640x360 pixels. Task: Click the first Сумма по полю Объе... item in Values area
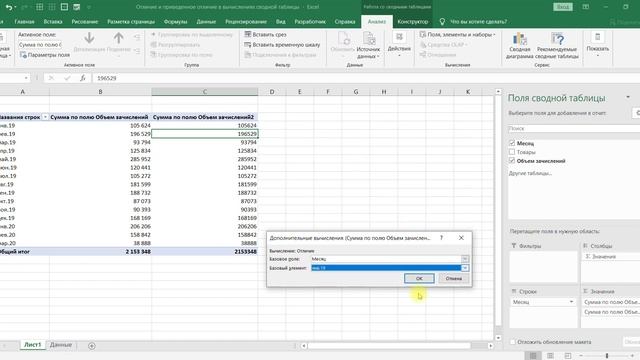[611, 302]
